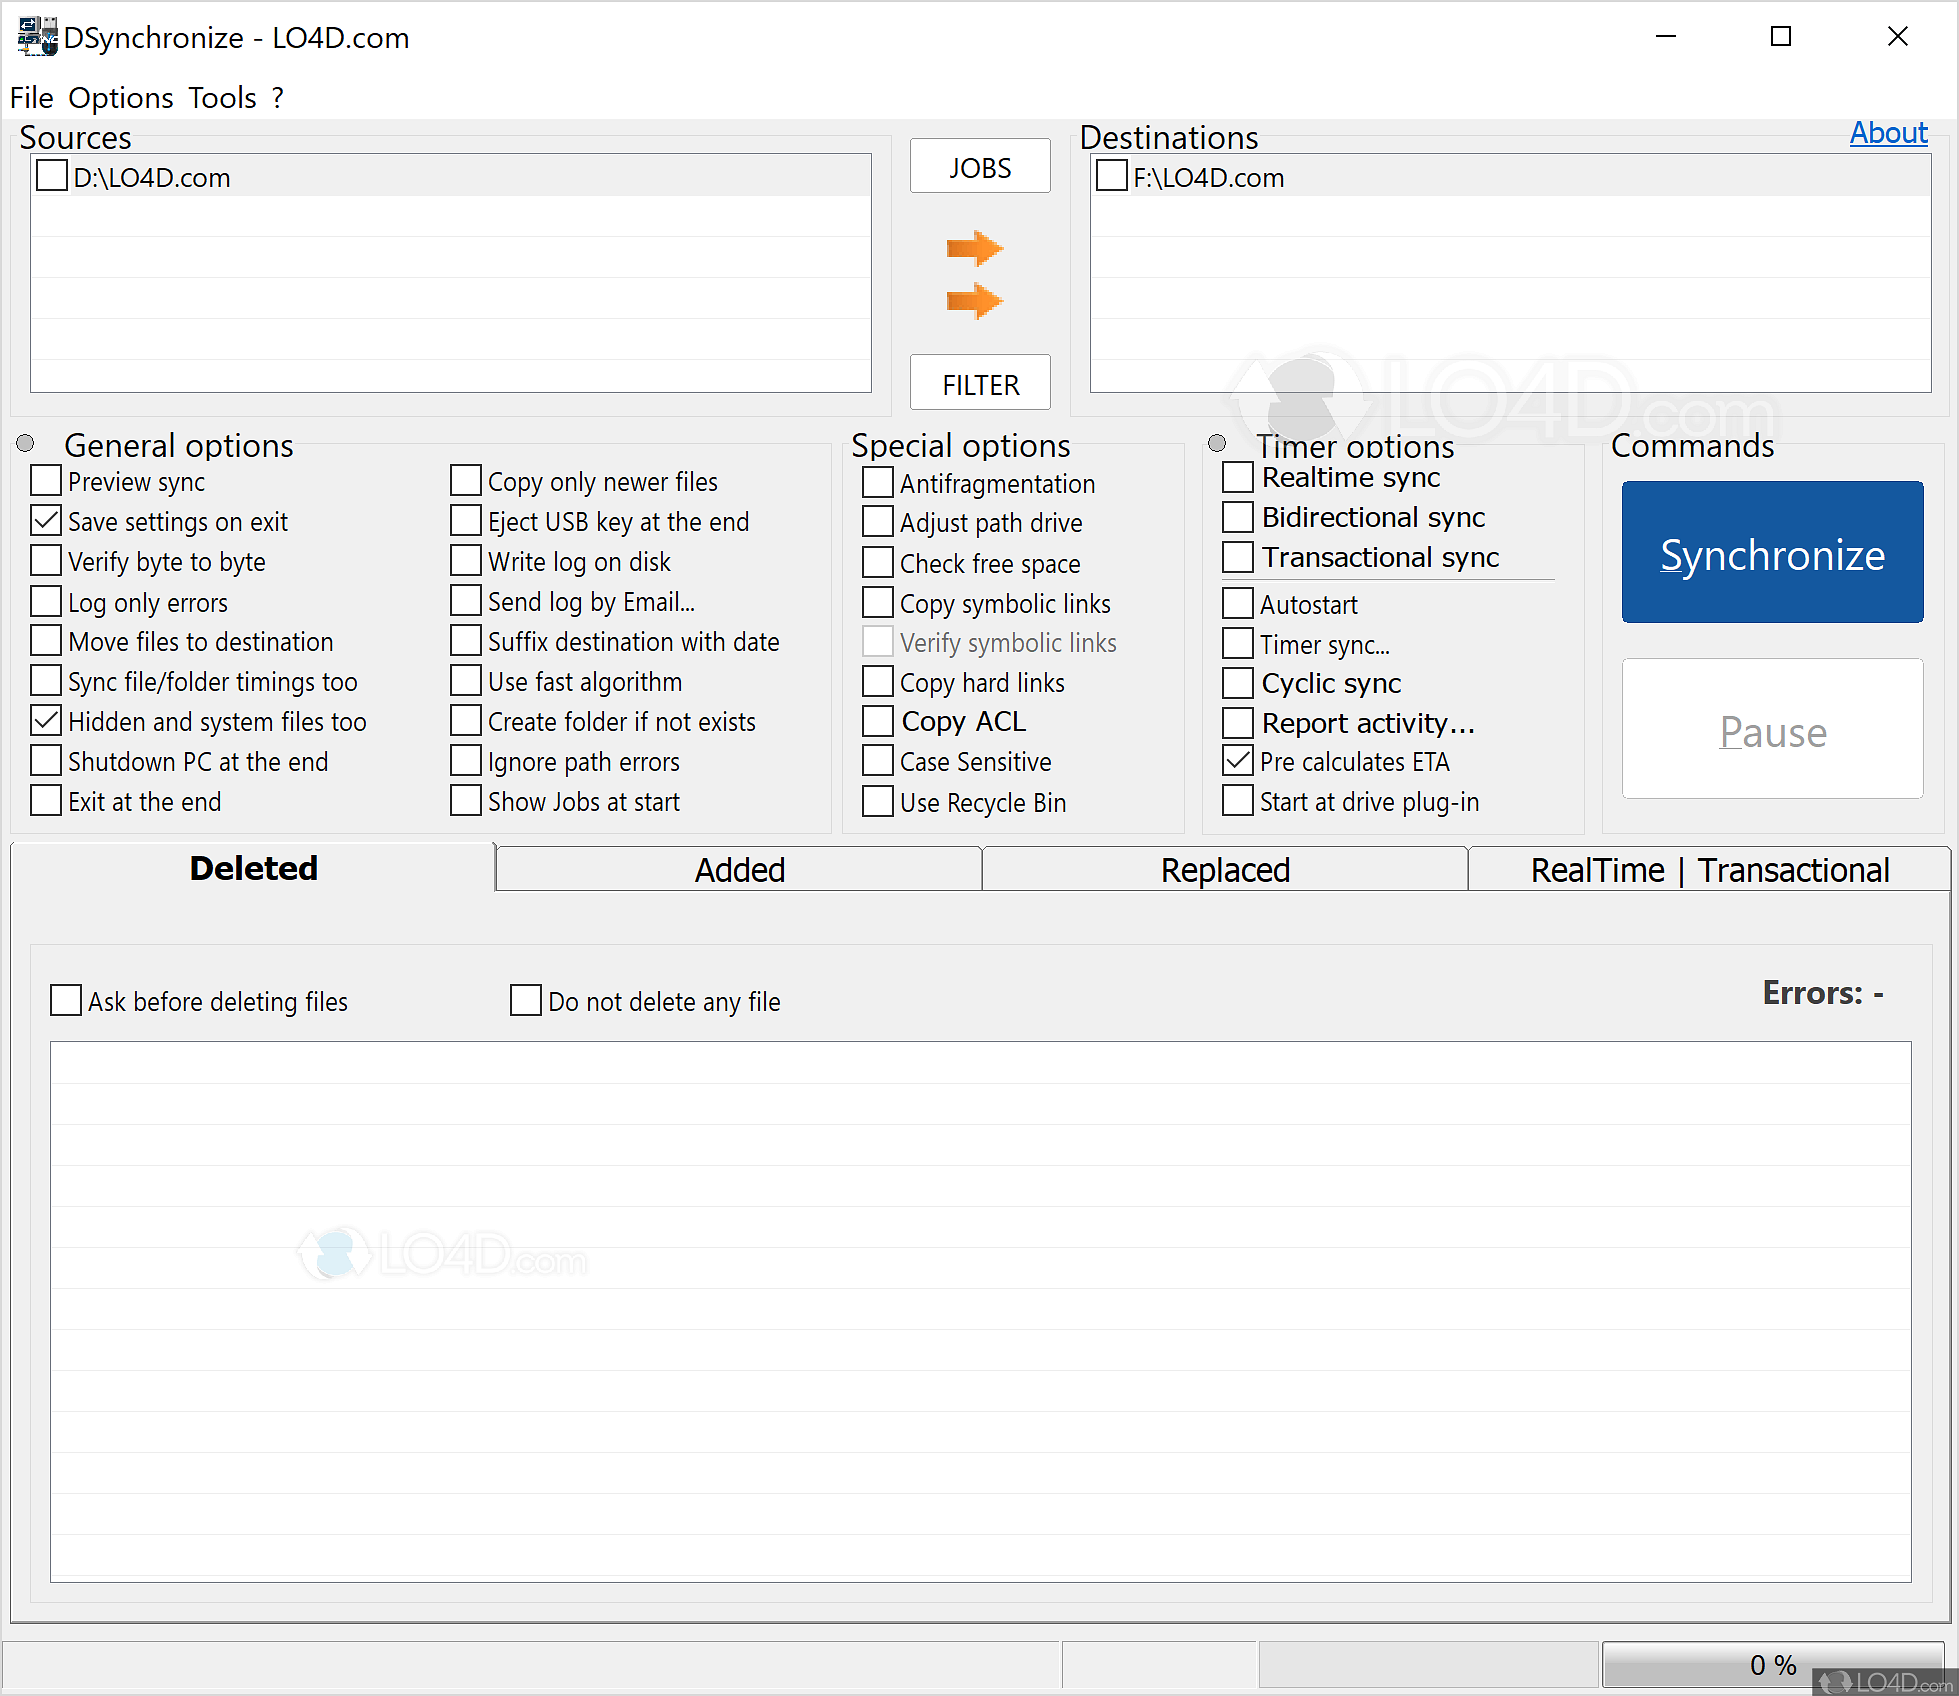Switch to RealTime | Transactional tab
Screen dimensions: 1959x1696
coord(1709,869)
